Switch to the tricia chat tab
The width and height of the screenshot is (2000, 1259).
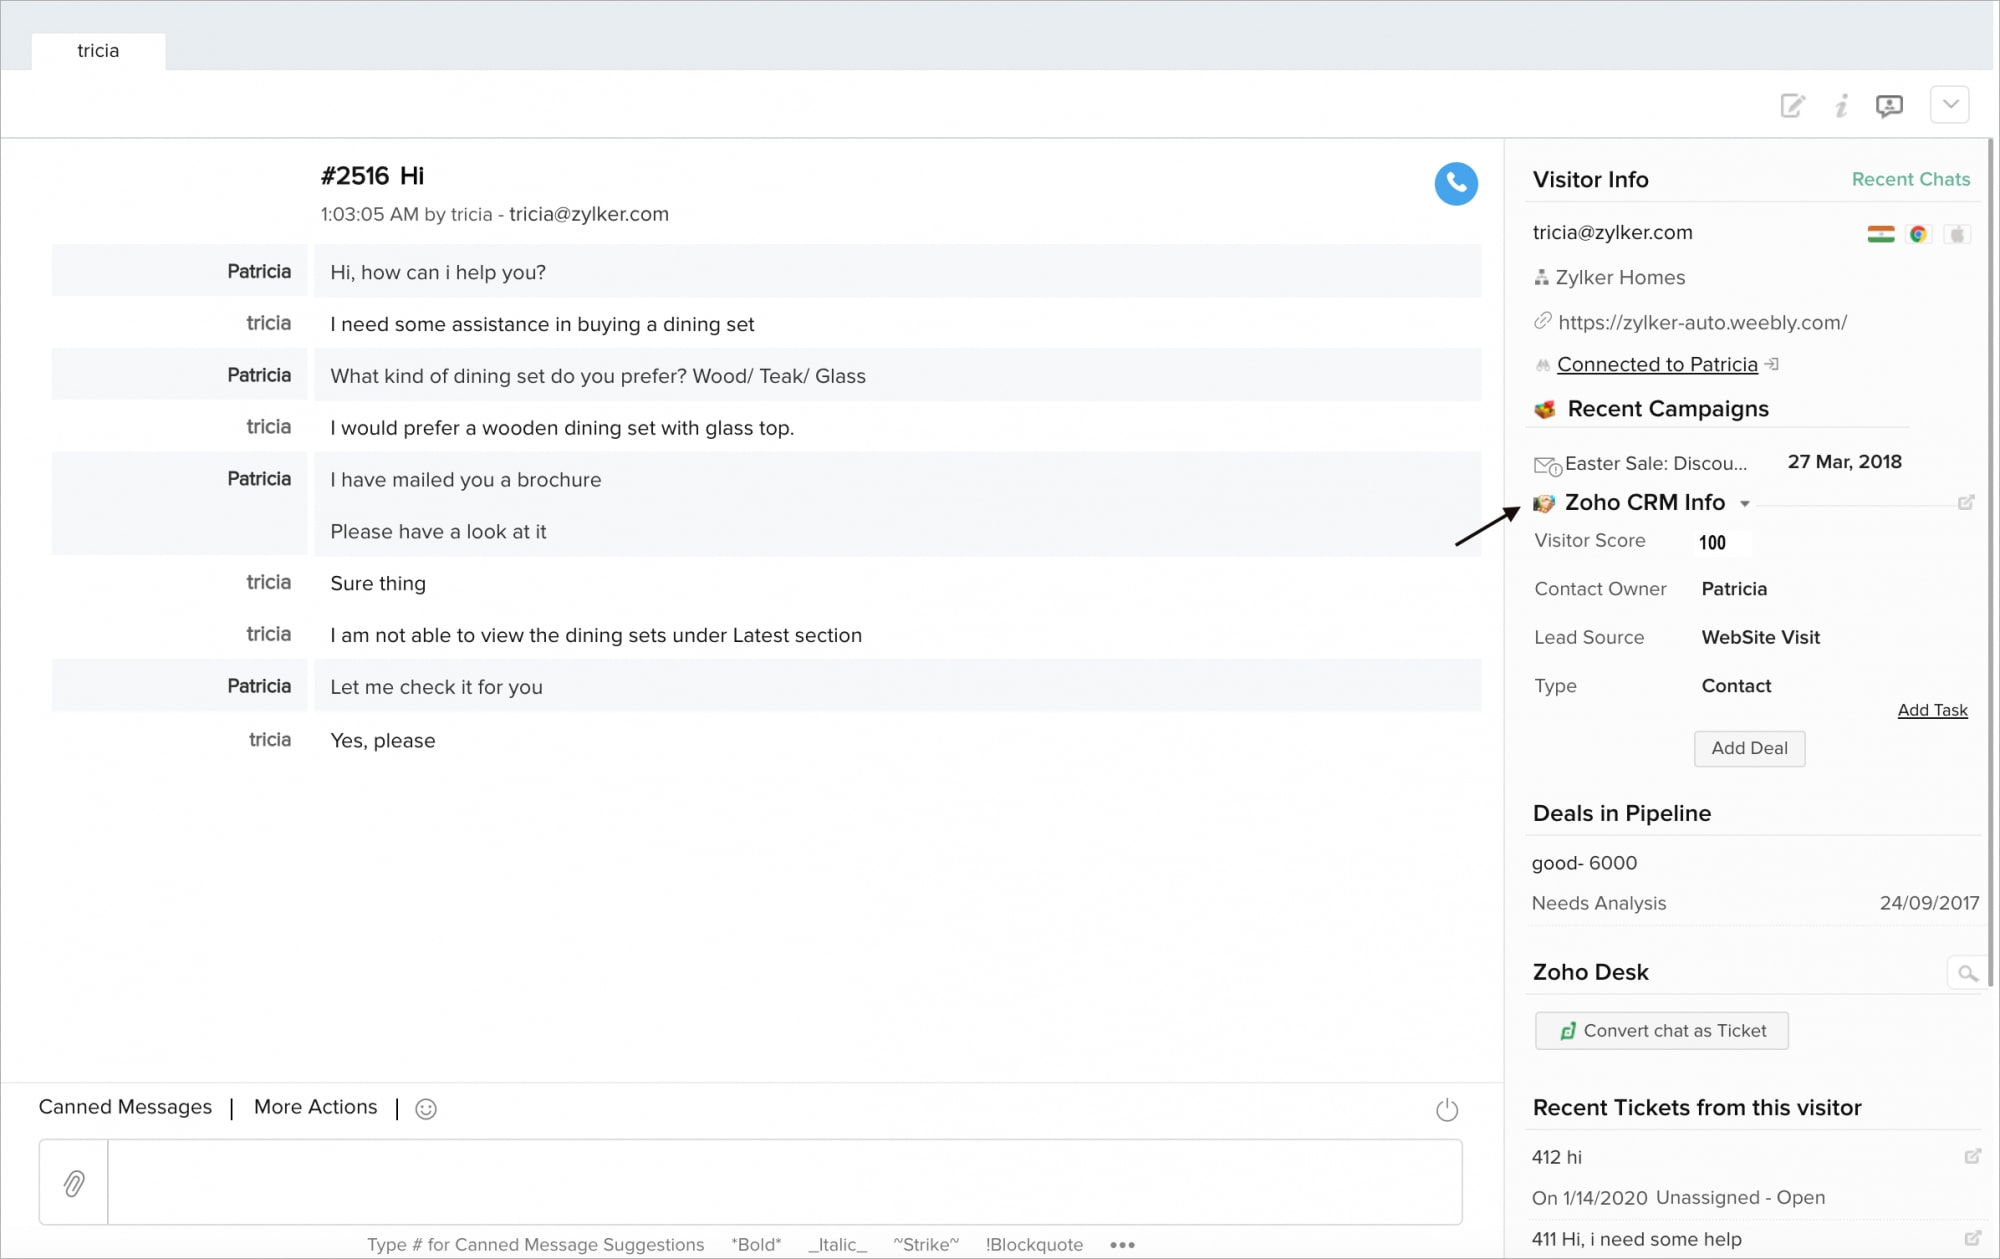click(x=98, y=51)
